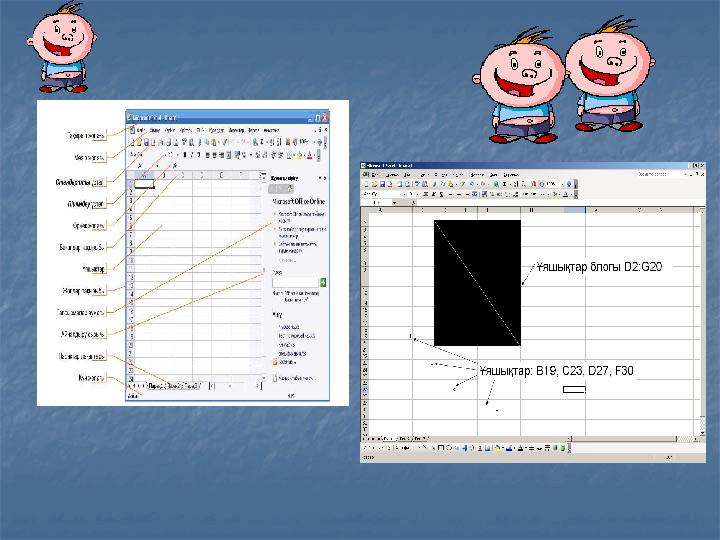Click New workbook icon in left Excel window
Image resolution: width=720 pixels, height=540 pixels.
point(132,142)
